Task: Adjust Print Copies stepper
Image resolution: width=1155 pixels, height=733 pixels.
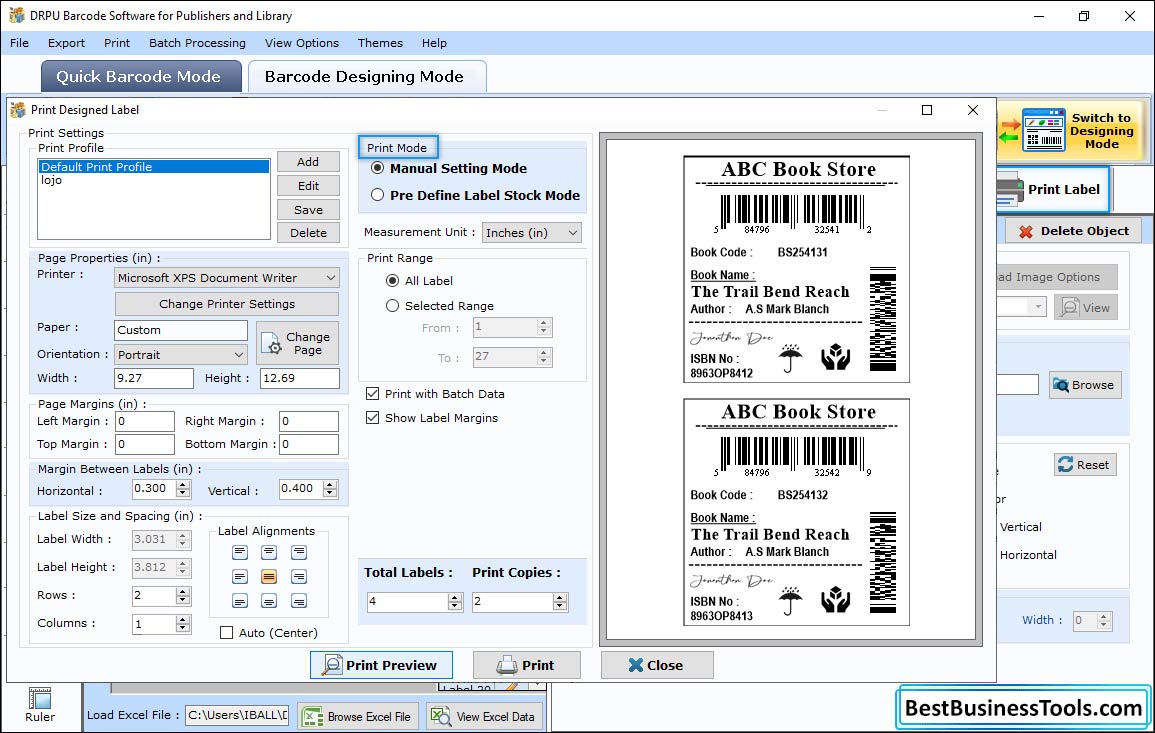Action: coord(561,602)
